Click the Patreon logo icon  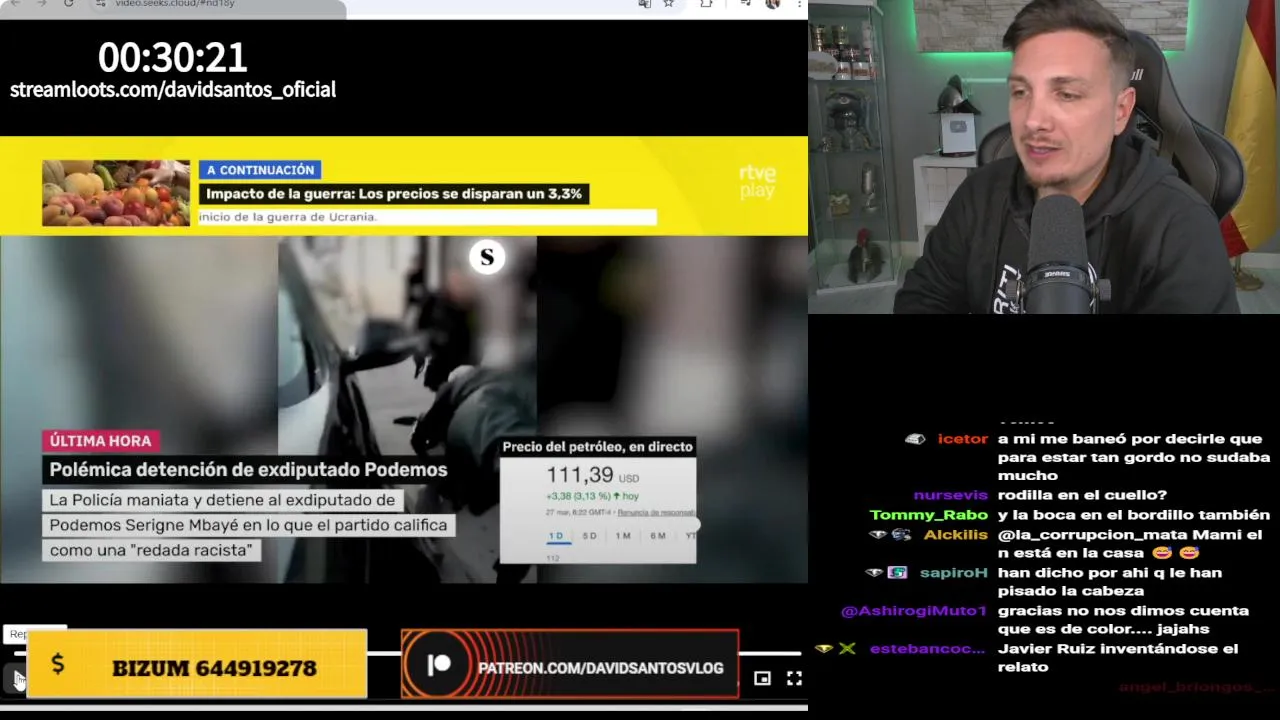(x=438, y=666)
